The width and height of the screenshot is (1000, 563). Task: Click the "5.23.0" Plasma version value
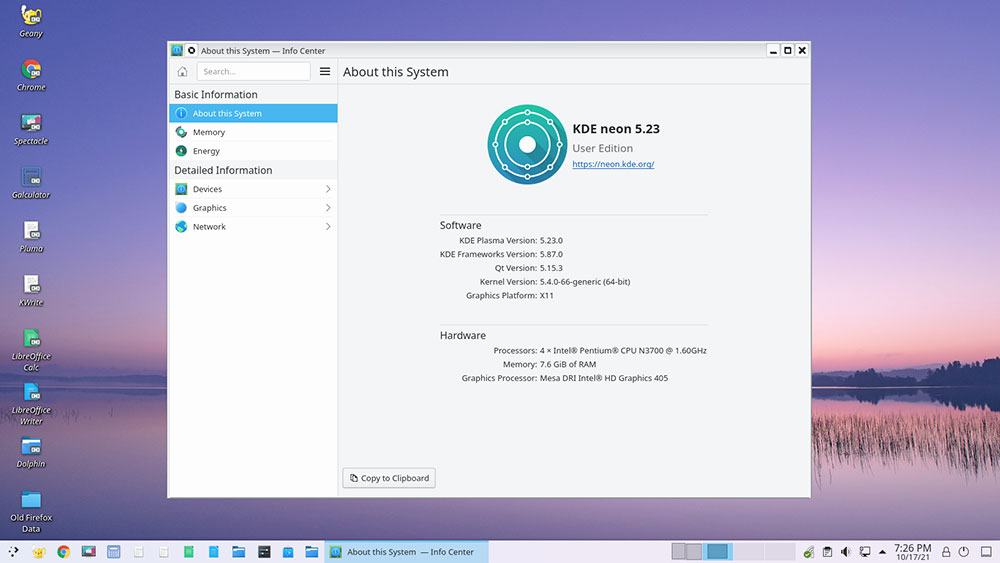point(551,240)
